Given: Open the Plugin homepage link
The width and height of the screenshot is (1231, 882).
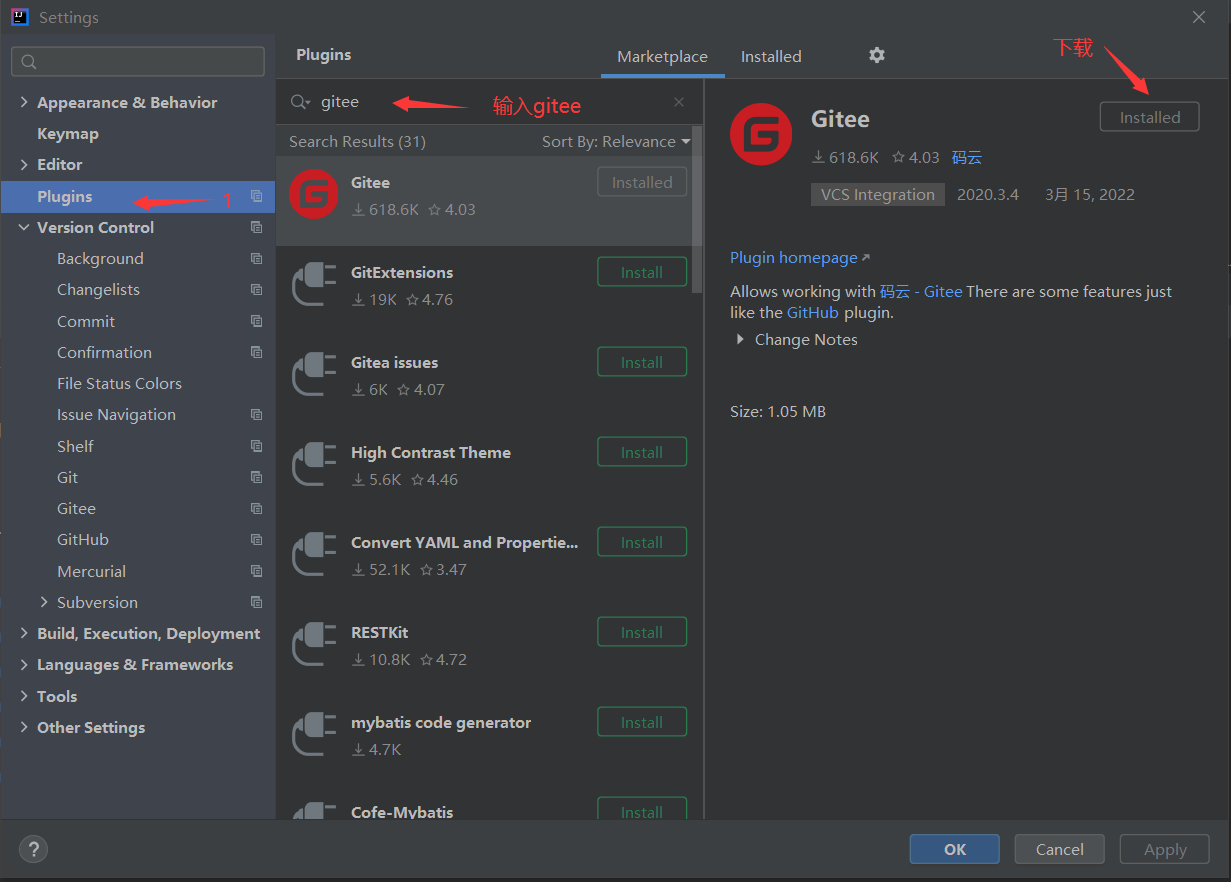Looking at the screenshot, I should pos(800,257).
